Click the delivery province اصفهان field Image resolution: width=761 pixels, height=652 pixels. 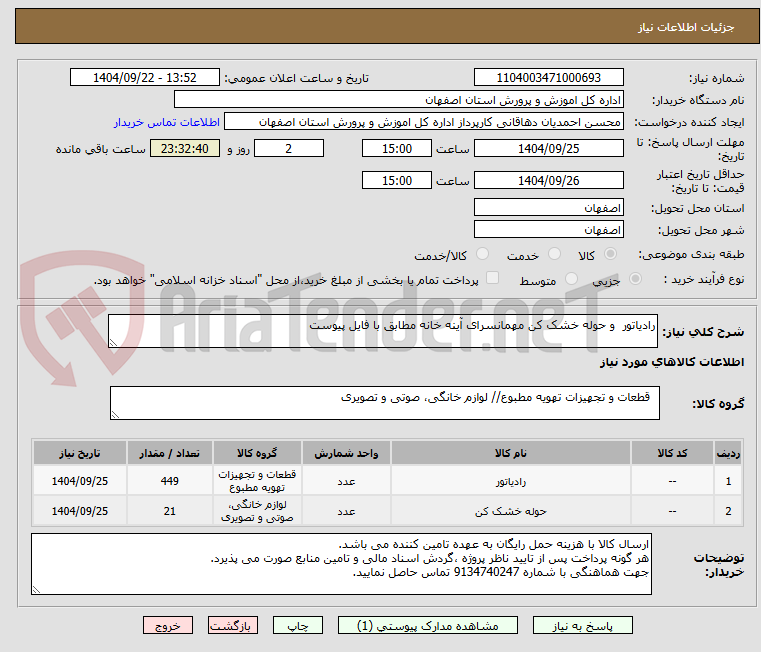click(x=549, y=207)
